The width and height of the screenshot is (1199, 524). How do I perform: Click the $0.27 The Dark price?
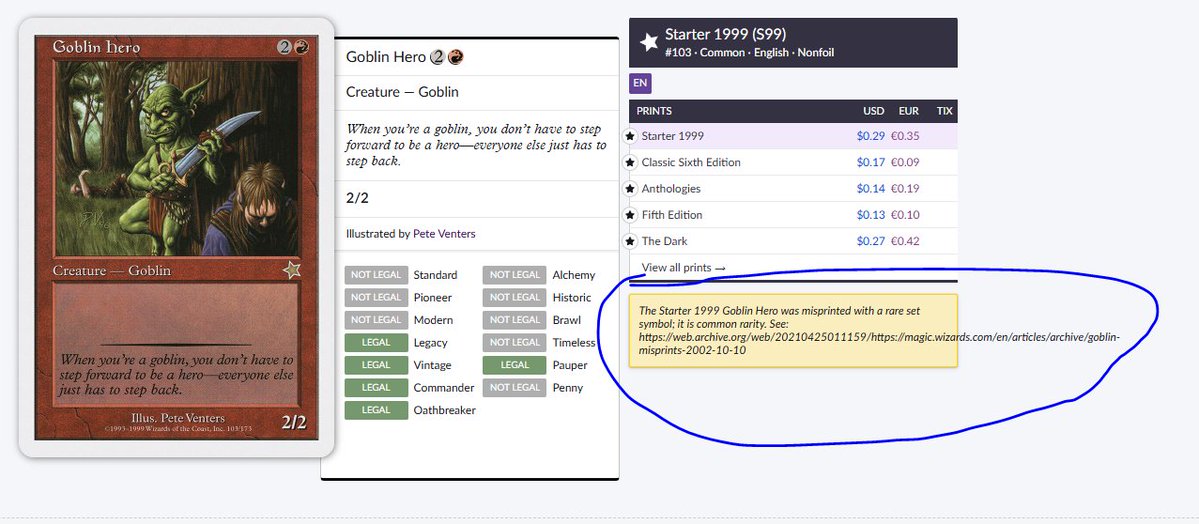[x=871, y=241]
